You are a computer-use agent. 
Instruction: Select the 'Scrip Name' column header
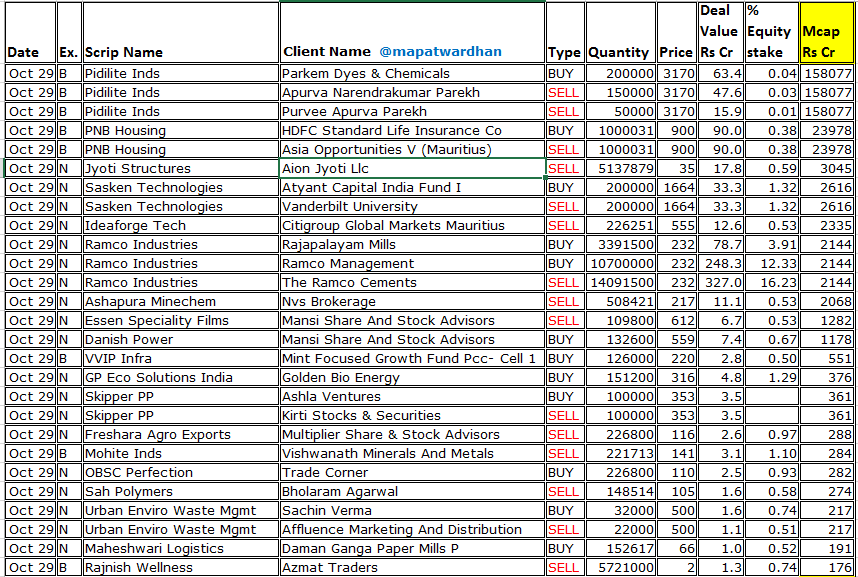tap(181, 32)
